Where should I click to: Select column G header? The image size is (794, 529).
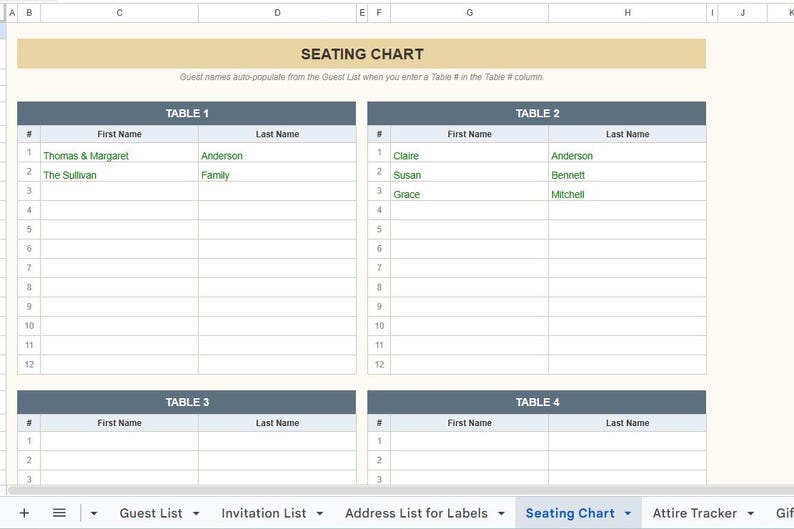469,13
